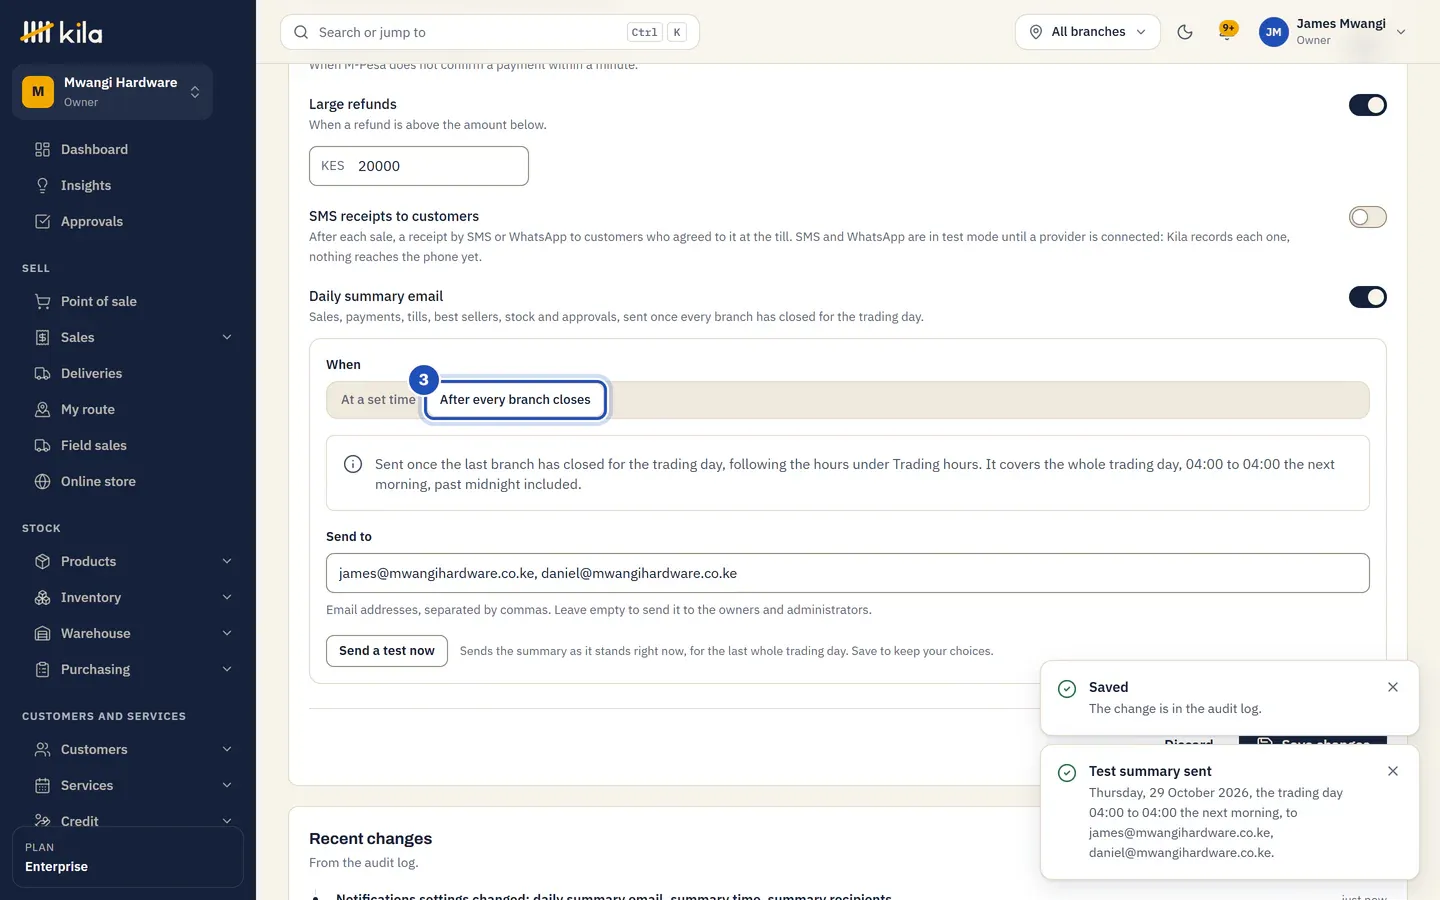Click the Send to email recipients field

point(848,573)
